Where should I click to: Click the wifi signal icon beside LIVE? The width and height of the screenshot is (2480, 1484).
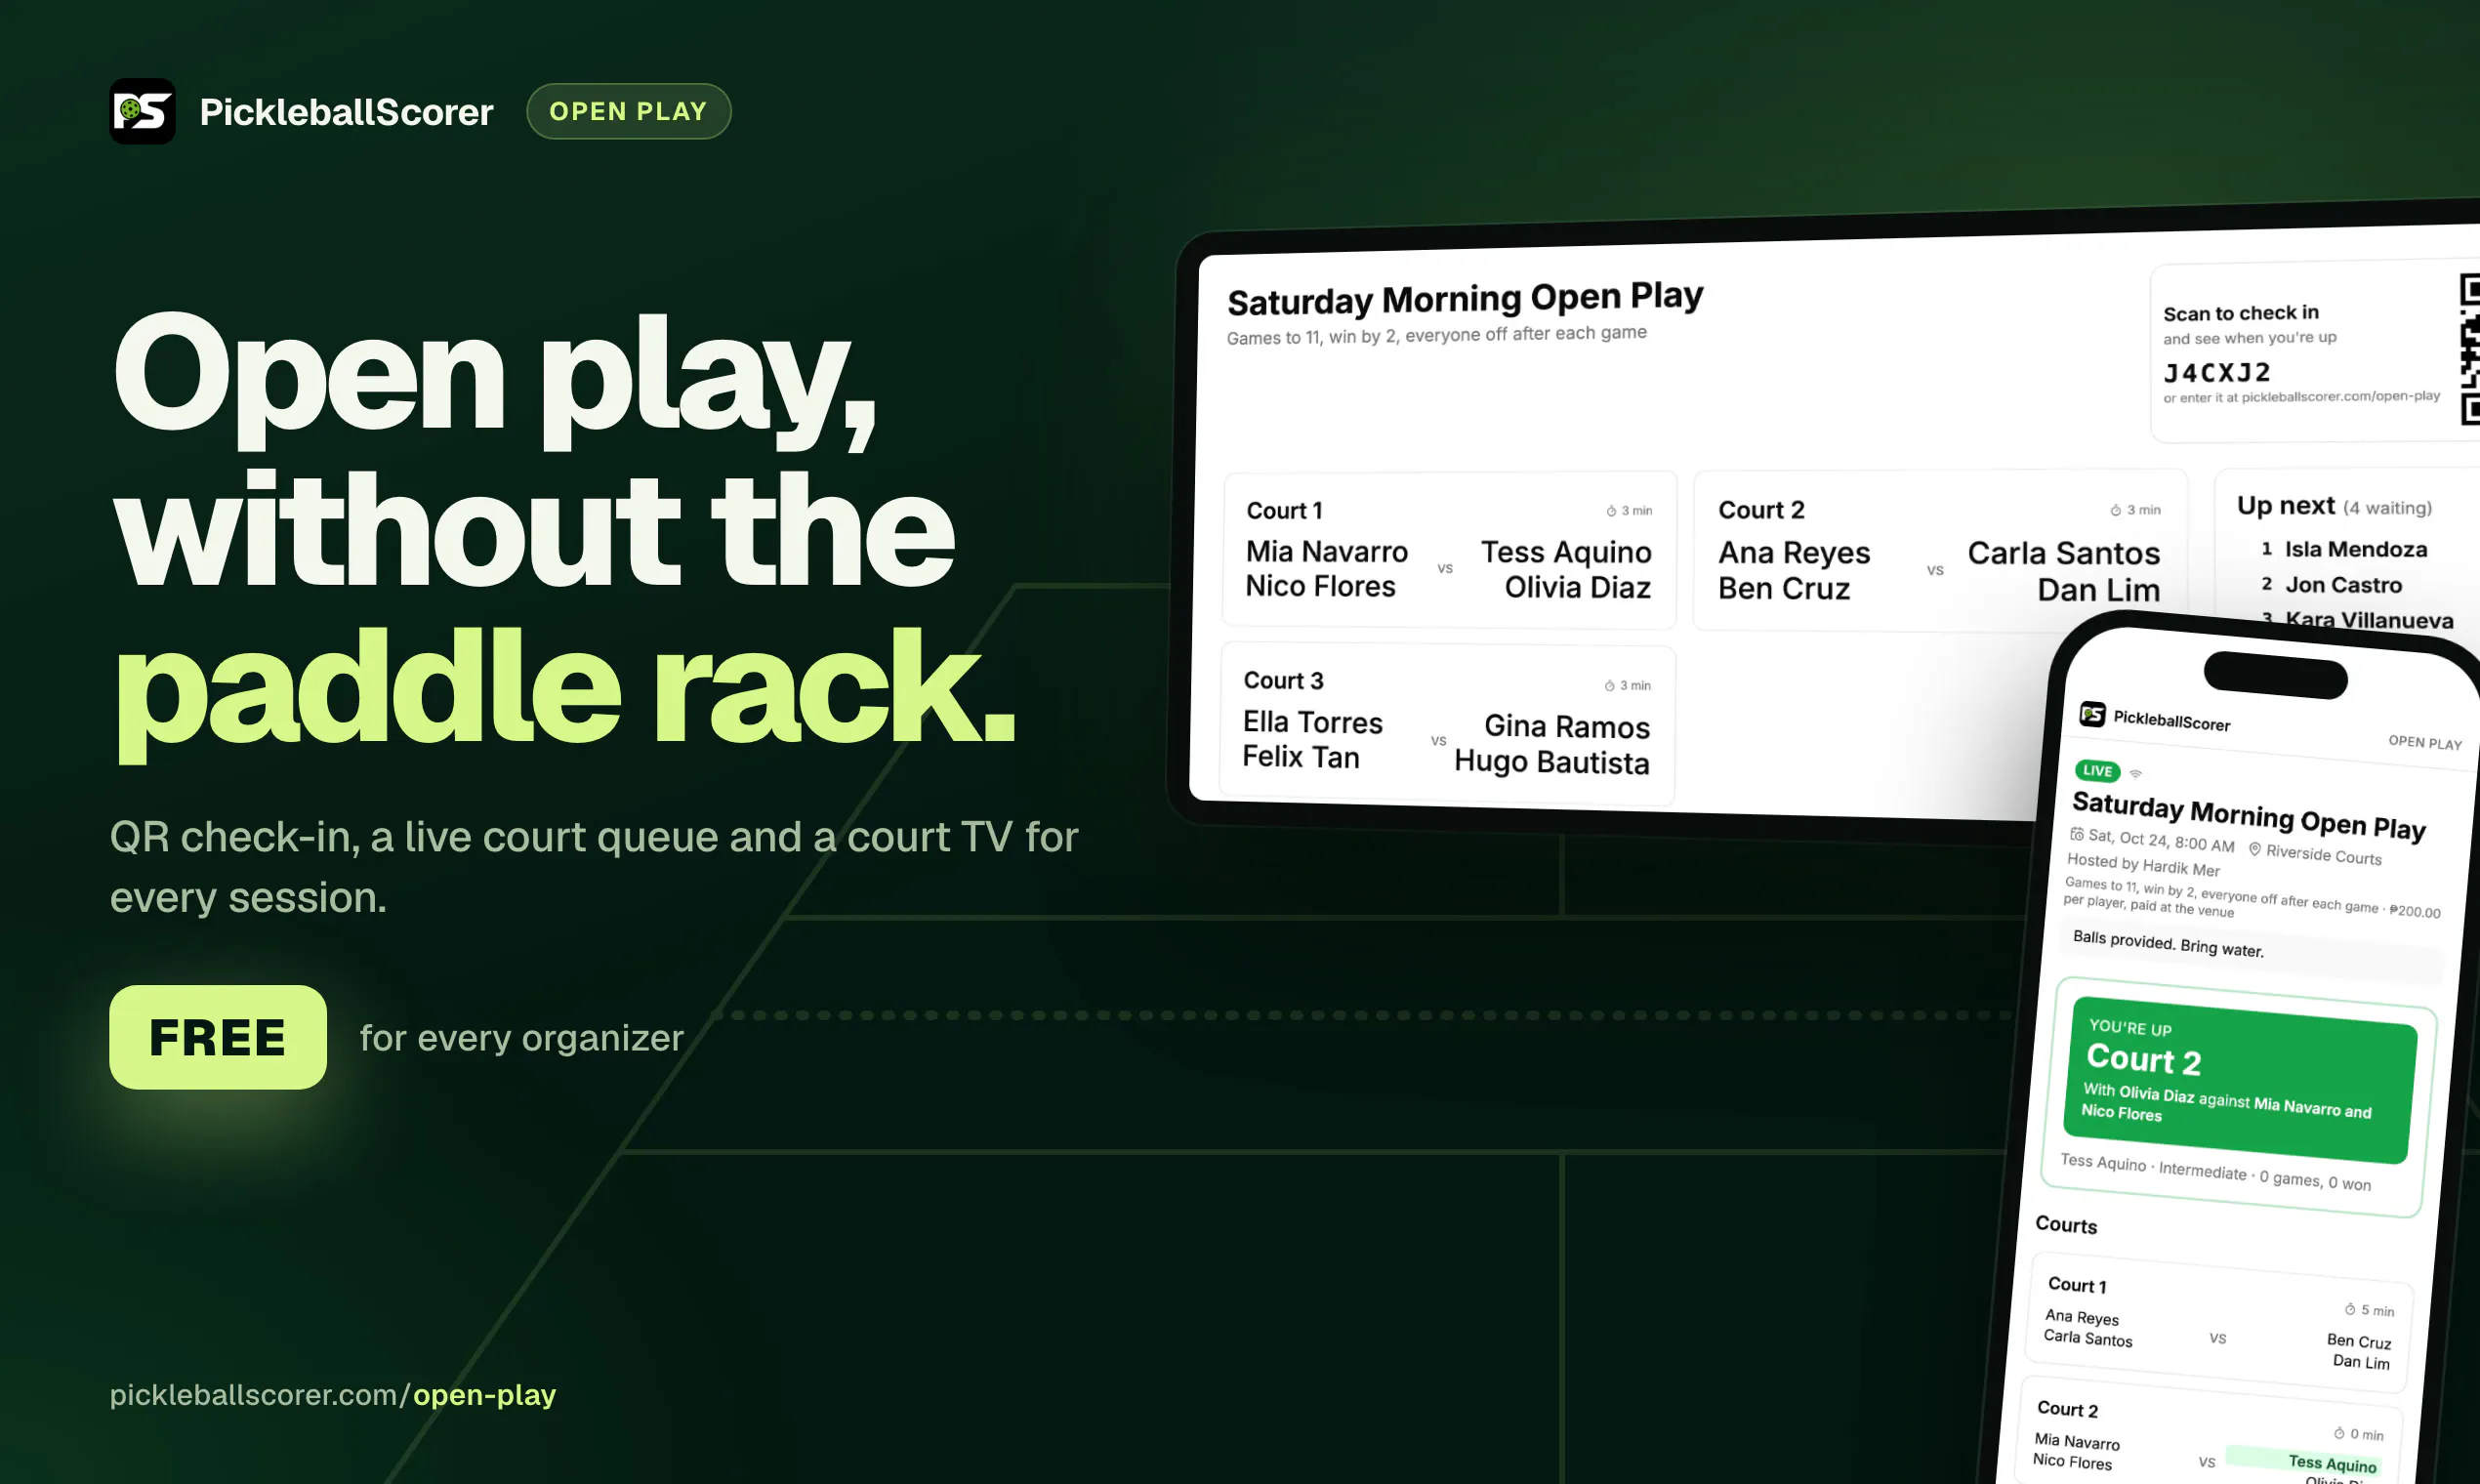click(x=2136, y=774)
